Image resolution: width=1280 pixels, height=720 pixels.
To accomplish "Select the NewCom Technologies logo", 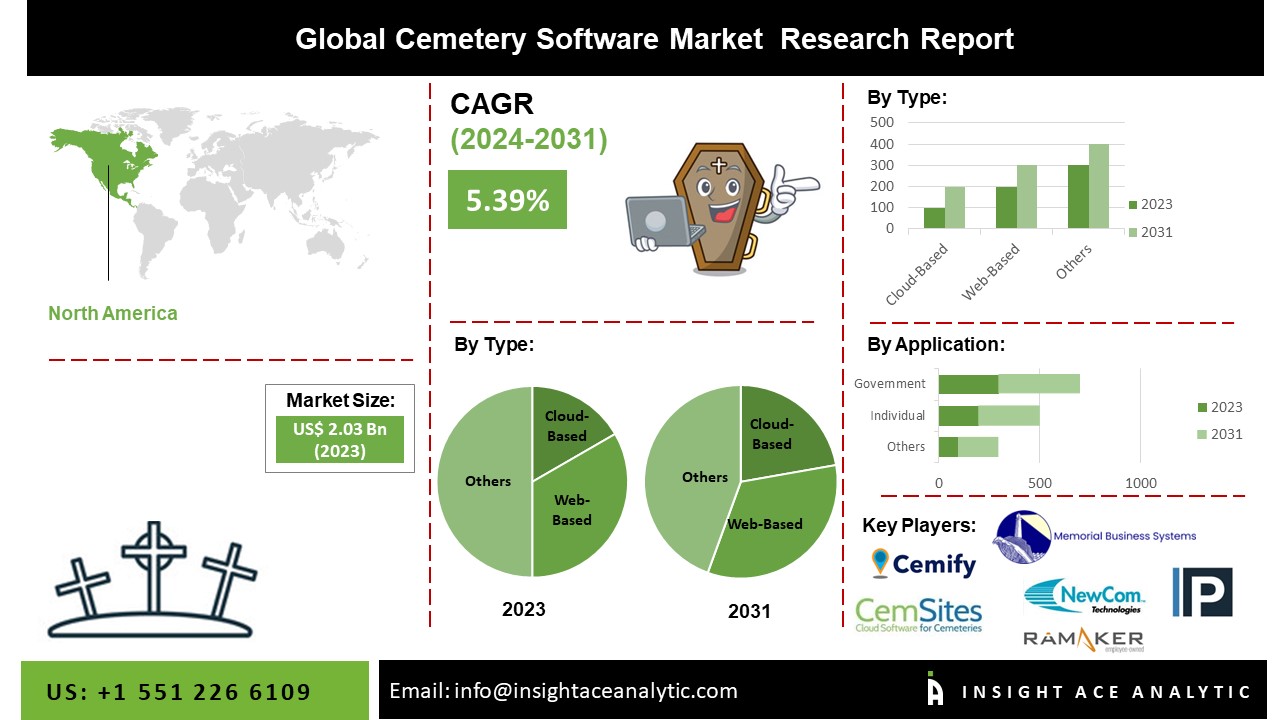I will point(1084,597).
